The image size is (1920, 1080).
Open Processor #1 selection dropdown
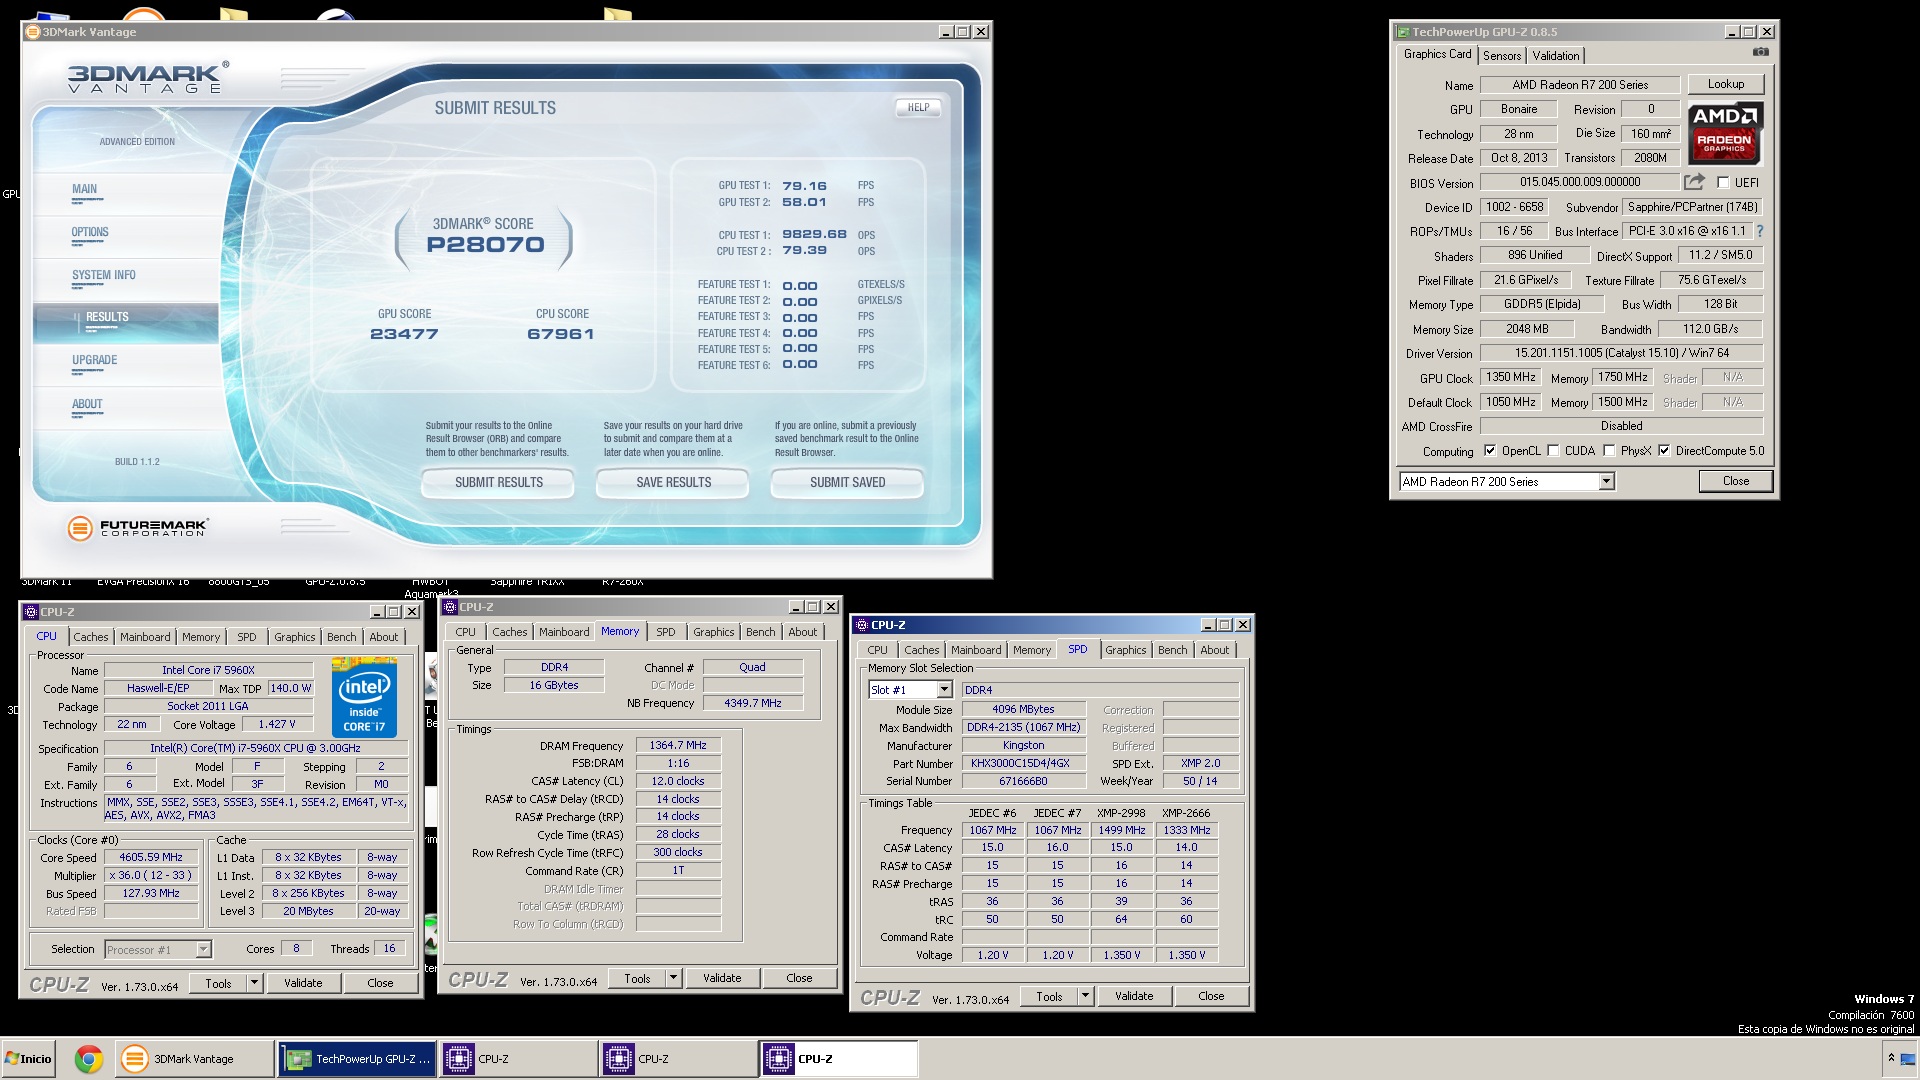click(203, 949)
